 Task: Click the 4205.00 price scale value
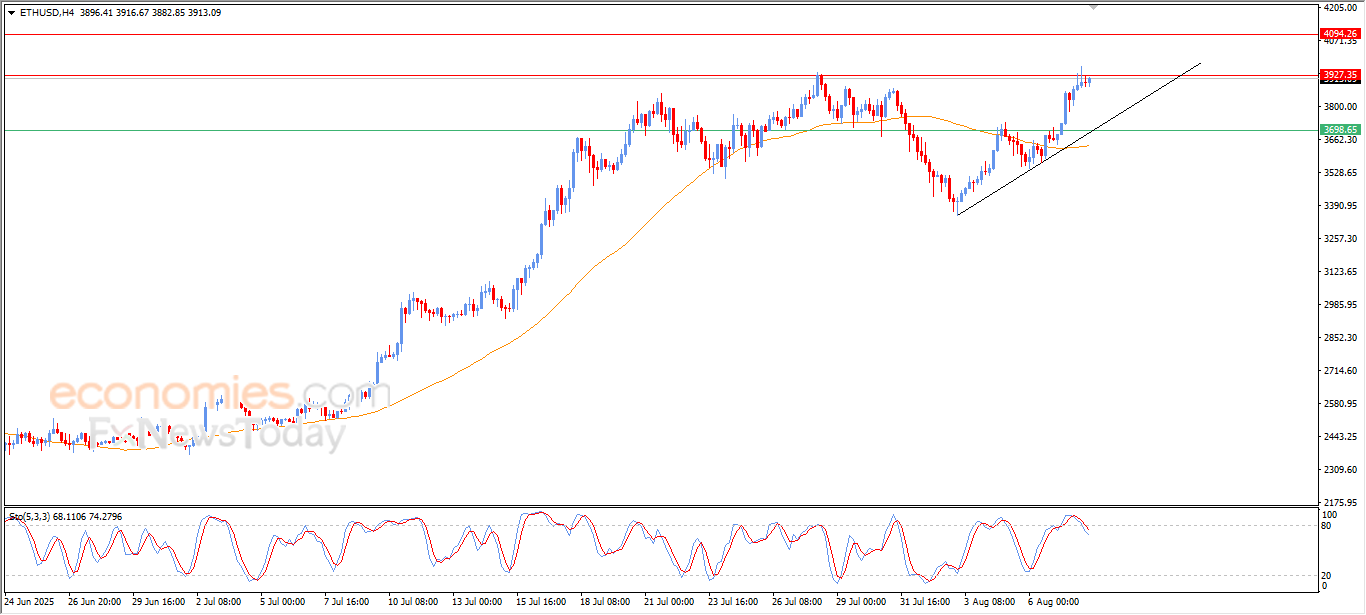pos(1339,8)
